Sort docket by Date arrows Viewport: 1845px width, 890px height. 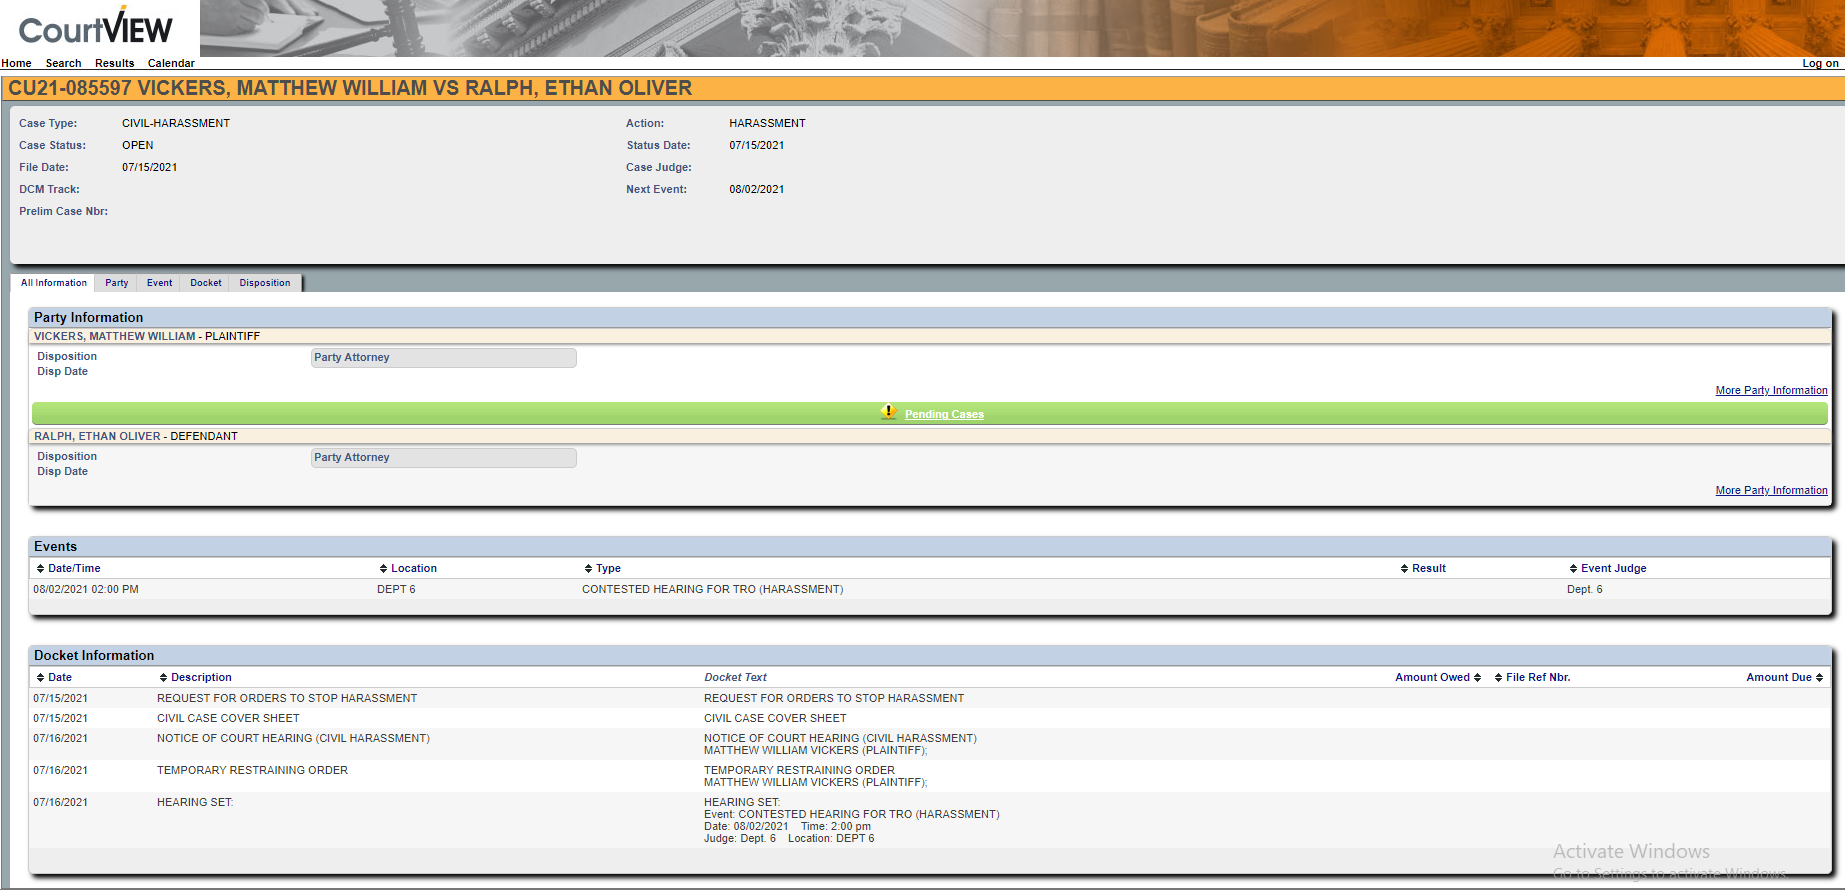40,678
